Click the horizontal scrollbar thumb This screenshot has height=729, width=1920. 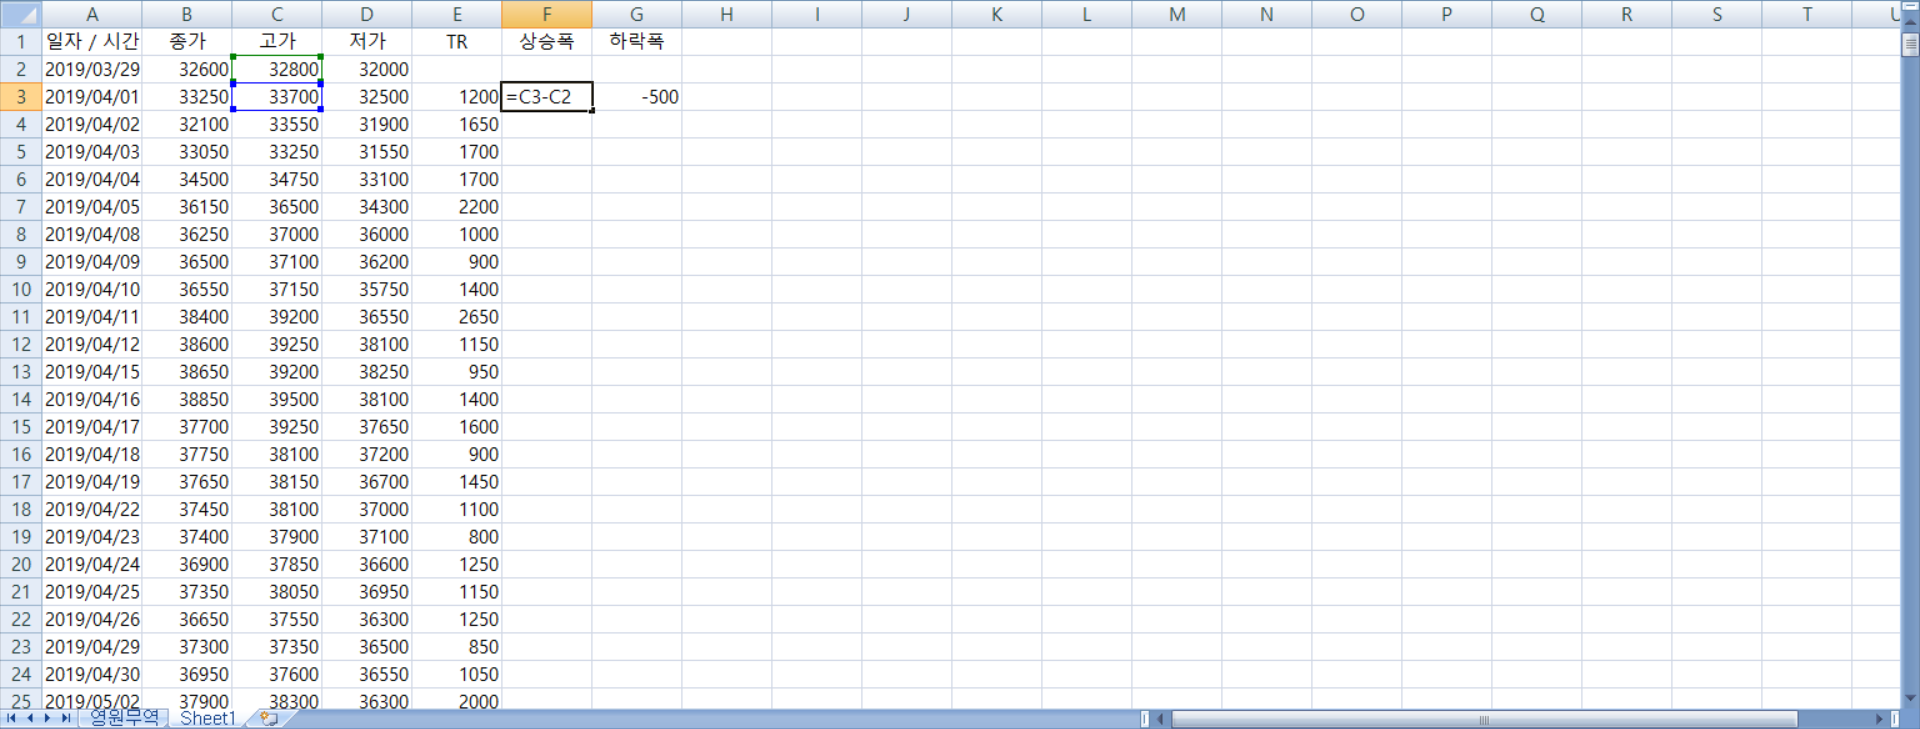(x=1484, y=719)
